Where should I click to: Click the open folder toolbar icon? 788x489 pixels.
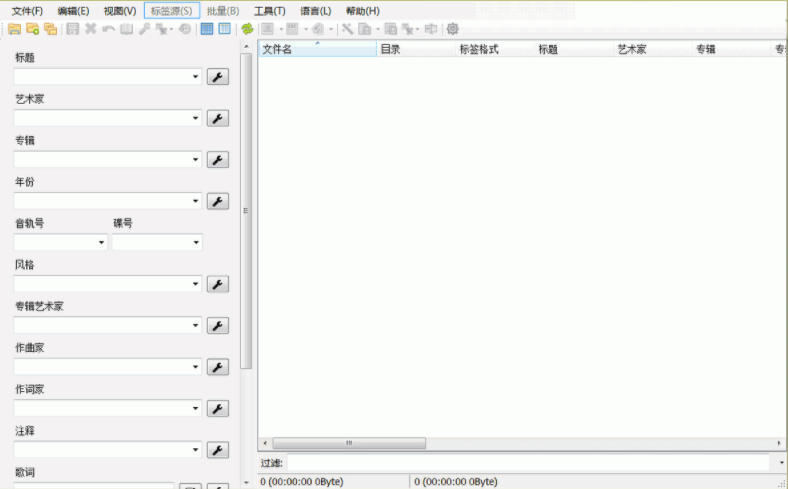point(14,29)
